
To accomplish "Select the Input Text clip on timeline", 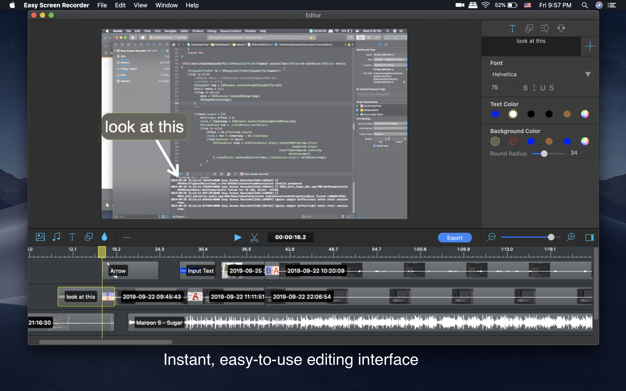I will 197,271.
